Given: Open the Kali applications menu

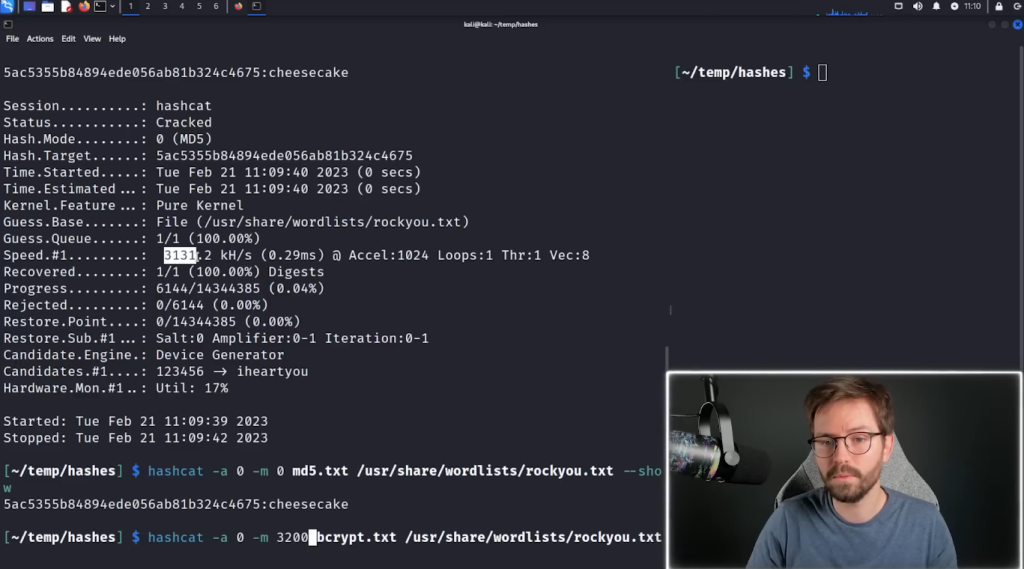Looking at the screenshot, I should (7, 7).
